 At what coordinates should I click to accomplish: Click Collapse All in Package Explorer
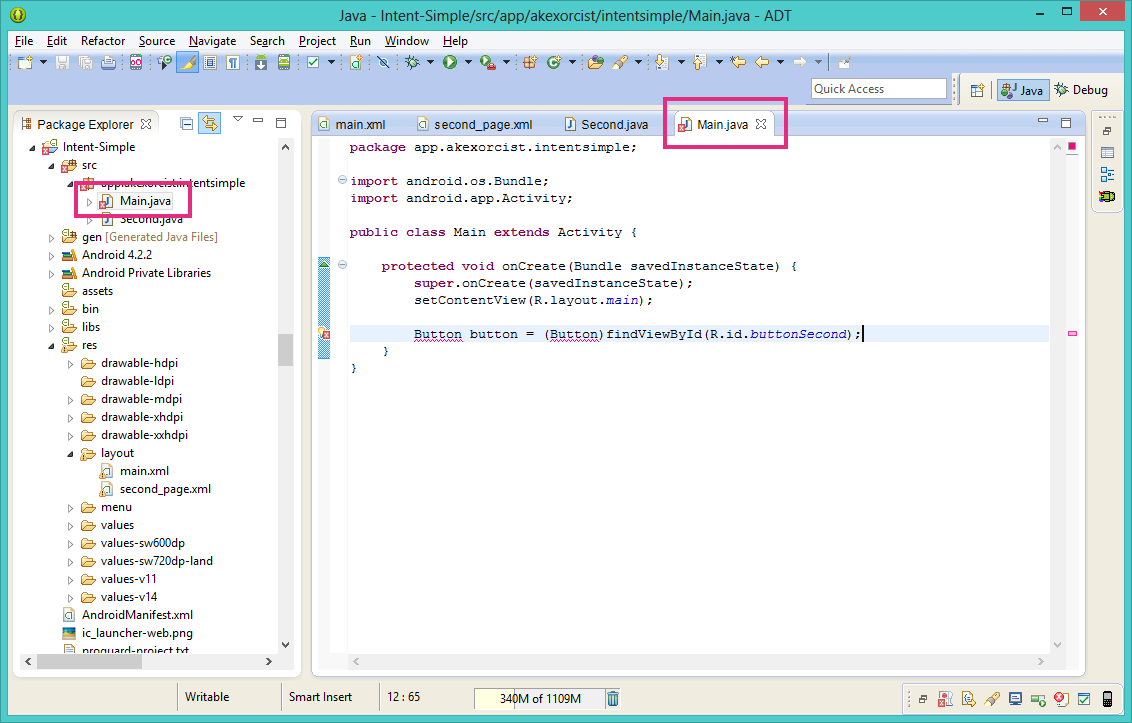(186, 124)
